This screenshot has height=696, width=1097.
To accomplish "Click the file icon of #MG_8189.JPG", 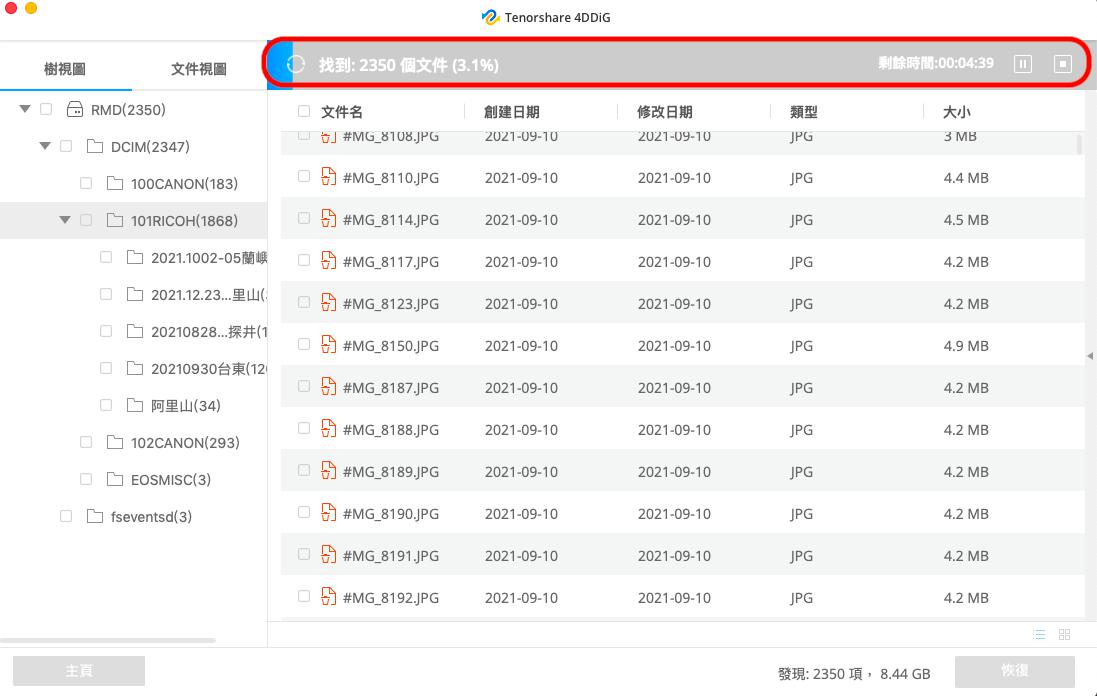I will 328,470.
